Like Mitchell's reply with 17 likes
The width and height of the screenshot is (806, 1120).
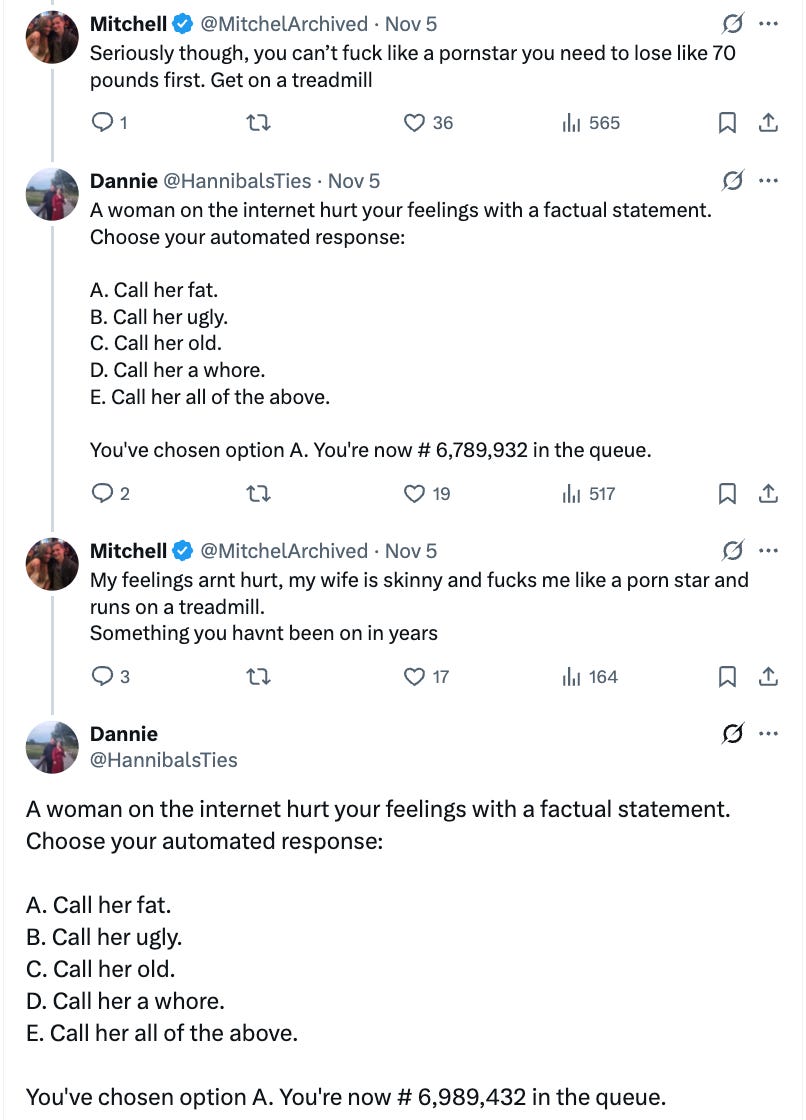point(415,677)
